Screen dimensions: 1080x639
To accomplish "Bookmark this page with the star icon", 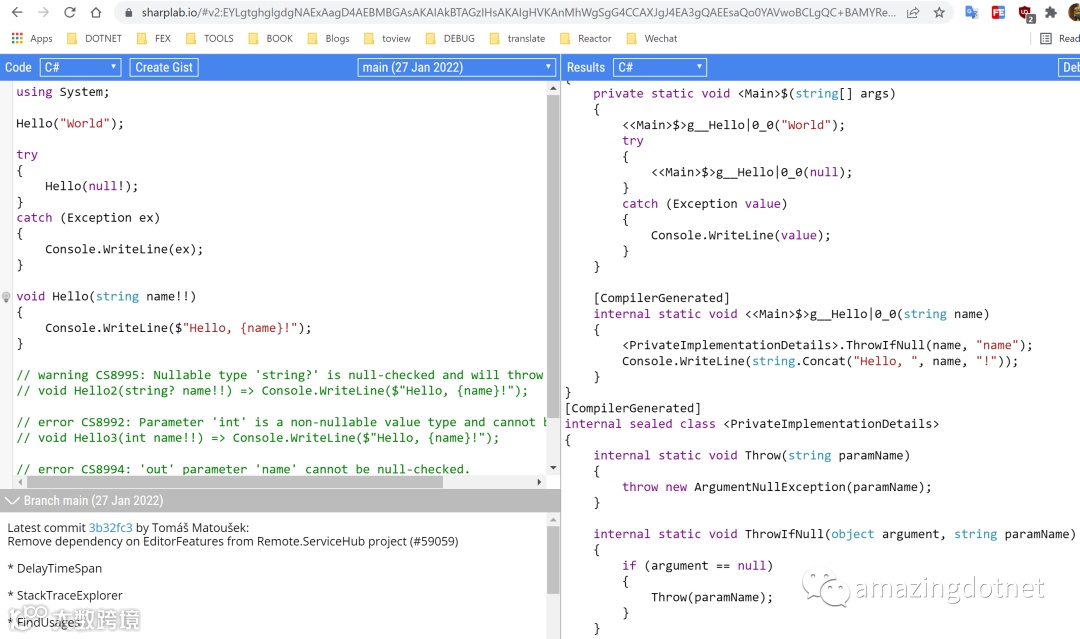I will (x=939, y=12).
